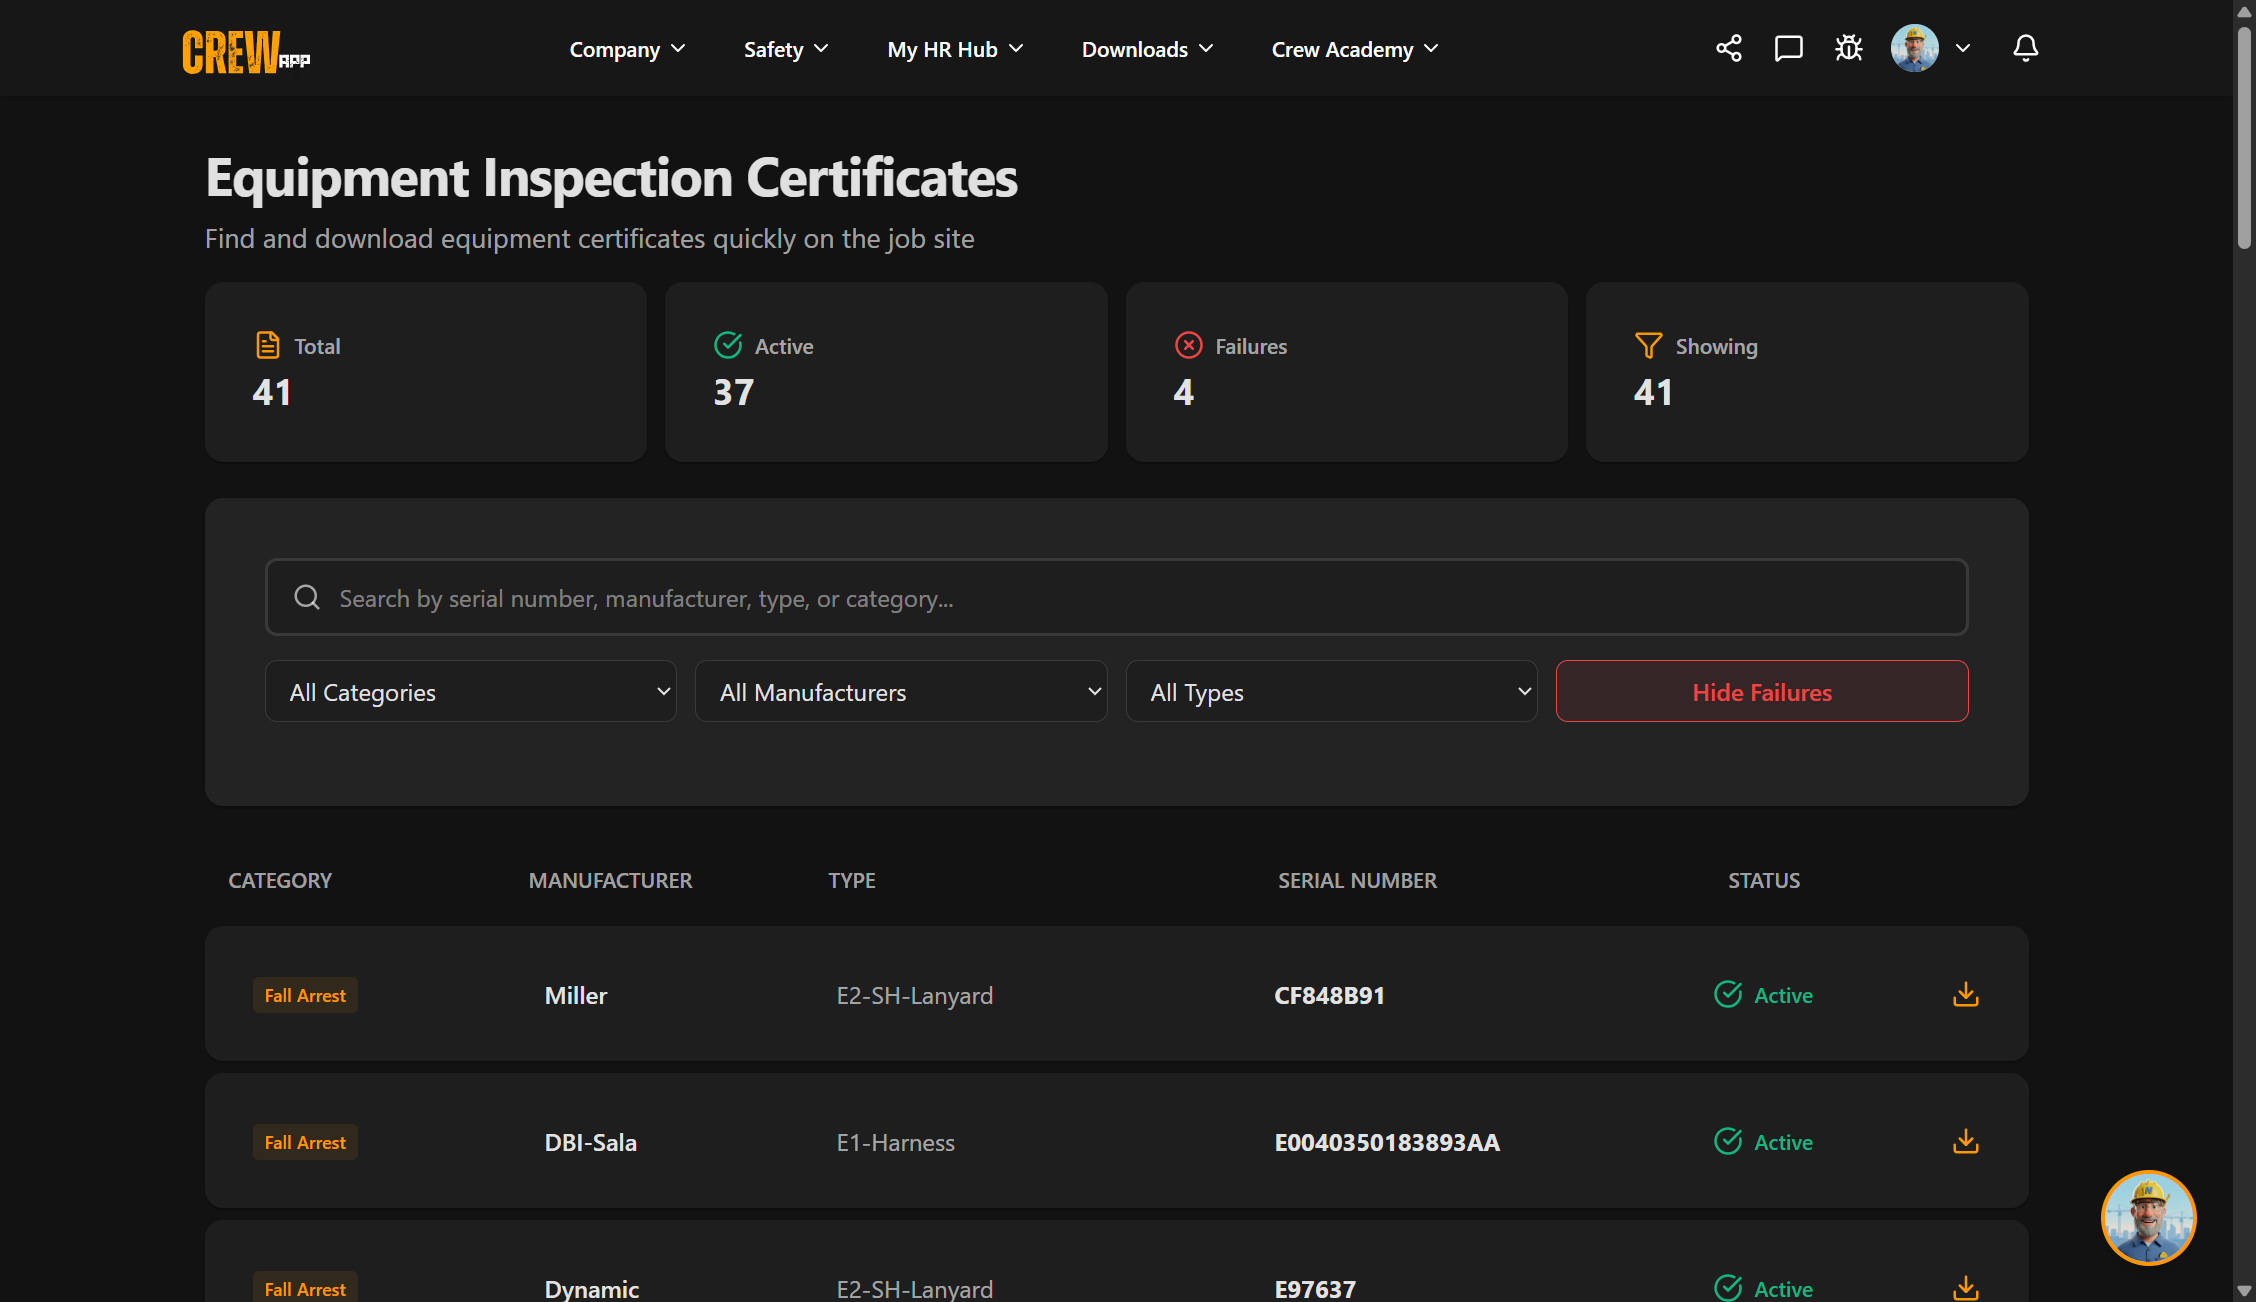Image resolution: width=2256 pixels, height=1302 pixels.
Task: Open the assistant avatar chat bubble
Action: pyautogui.click(x=2148, y=1217)
